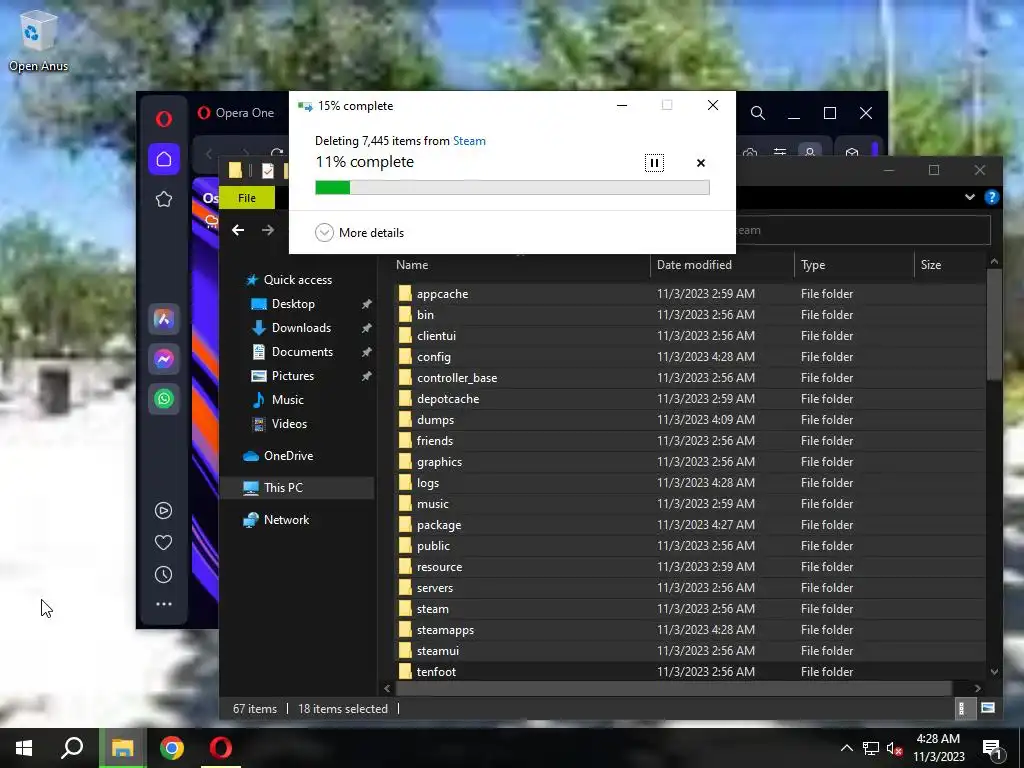1024x768 pixels.
Task: Show hidden tray icons chevron
Action: point(846,748)
